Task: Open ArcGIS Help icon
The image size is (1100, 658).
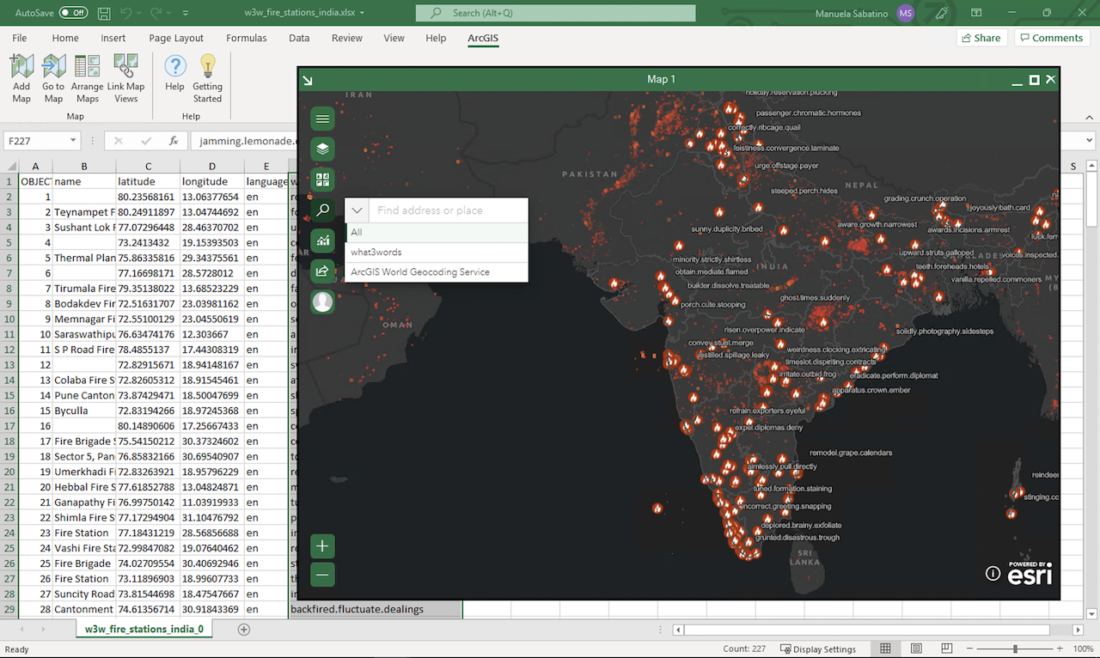Action: point(175,74)
